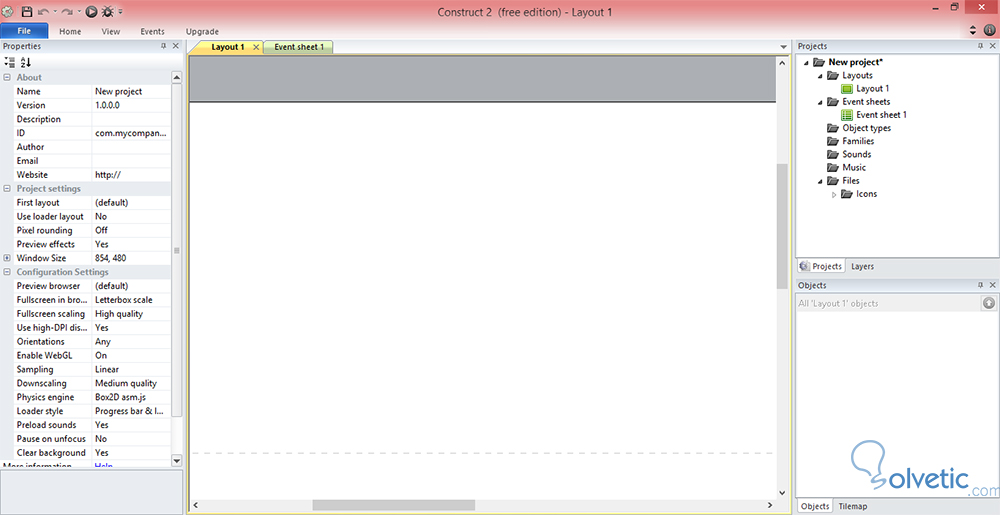1000x515 pixels.
Task: Select the Objects tab at bottom
Action: 814,506
